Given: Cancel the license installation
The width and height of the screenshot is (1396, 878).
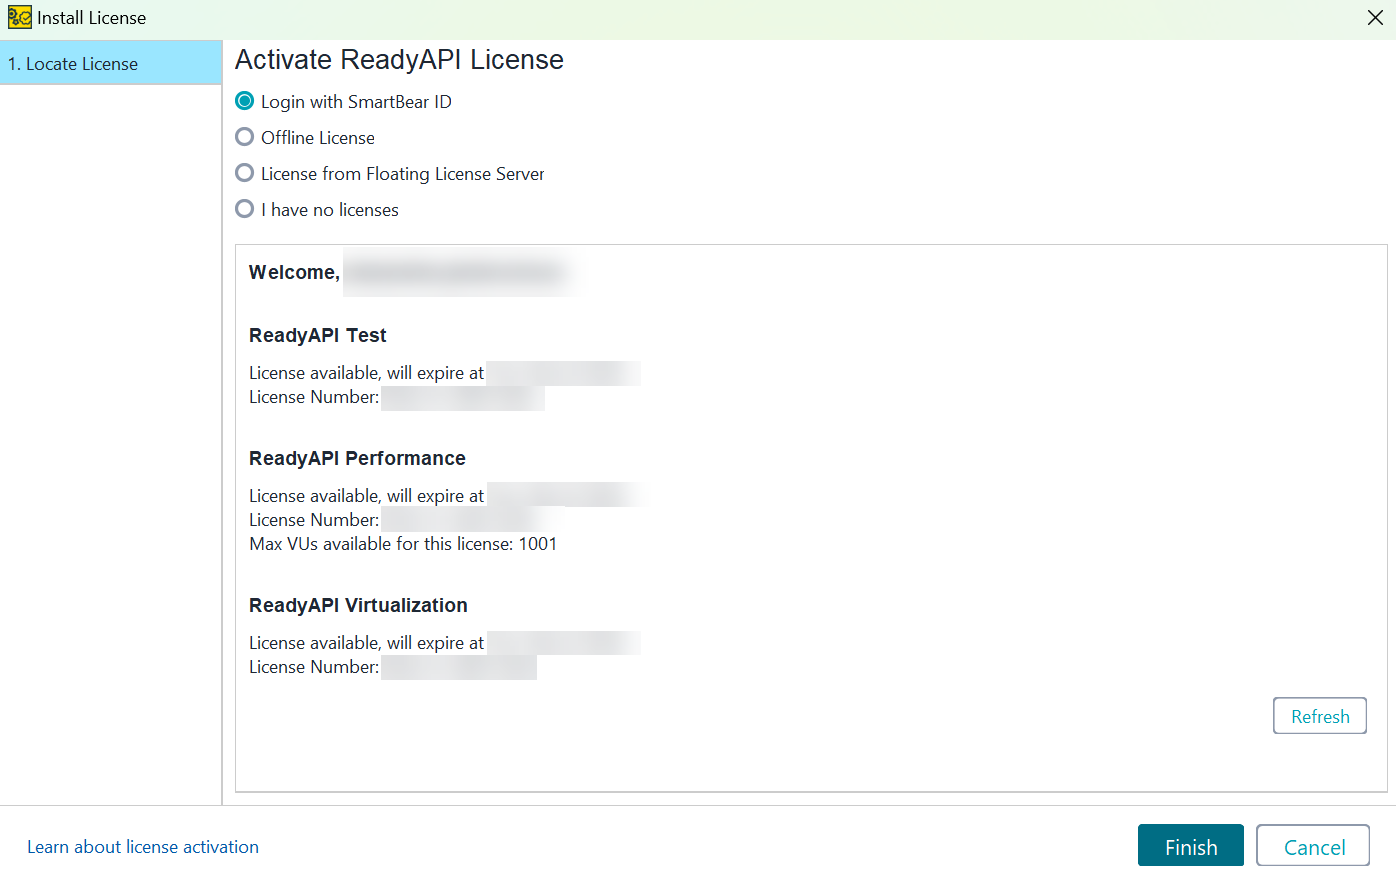Looking at the screenshot, I should [x=1313, y=845].
